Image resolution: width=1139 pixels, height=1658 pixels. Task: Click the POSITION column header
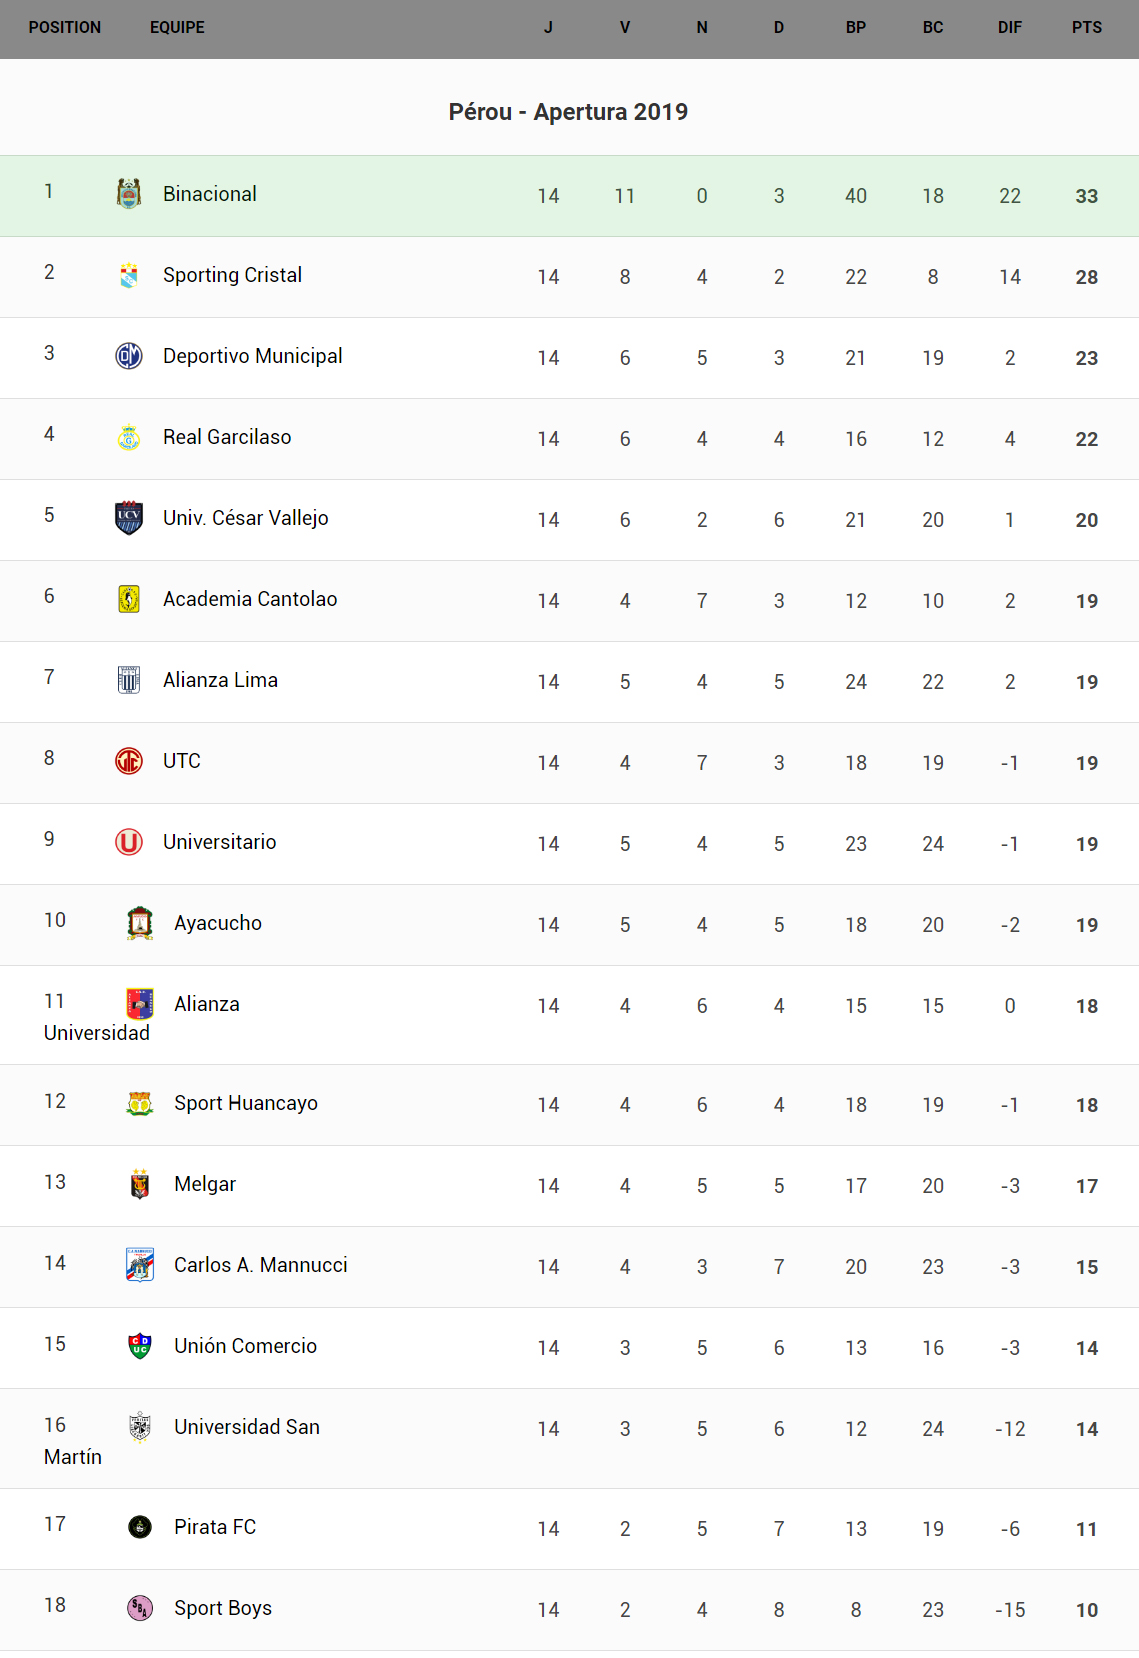[x=65, y=28]
